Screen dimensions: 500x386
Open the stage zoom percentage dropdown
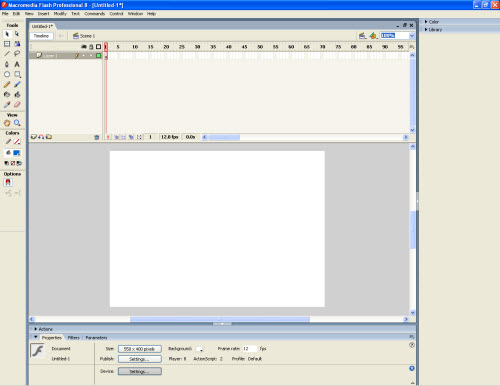click(412, 36)
